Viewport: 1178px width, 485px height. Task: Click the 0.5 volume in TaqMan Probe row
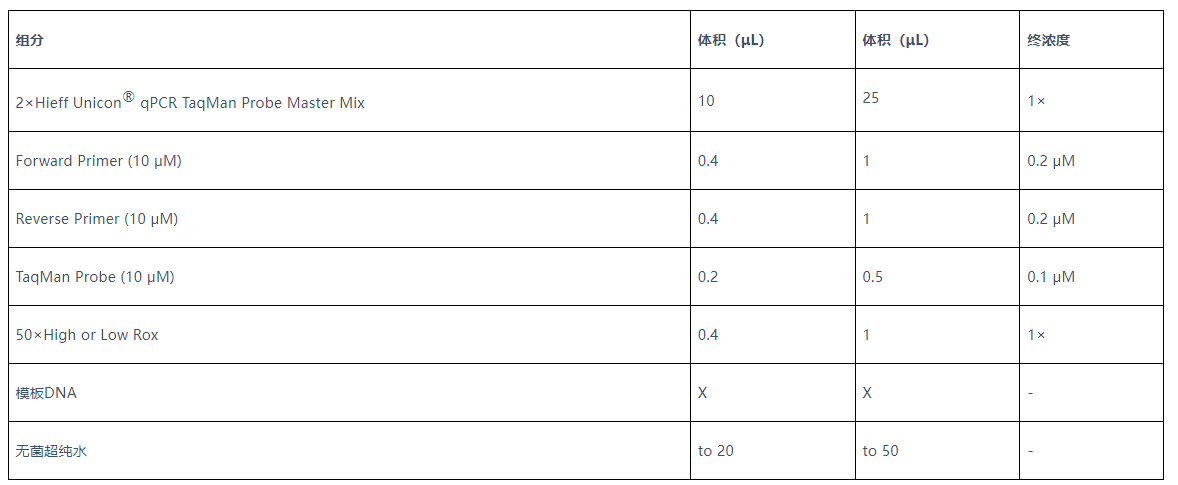tap(873, 277)
